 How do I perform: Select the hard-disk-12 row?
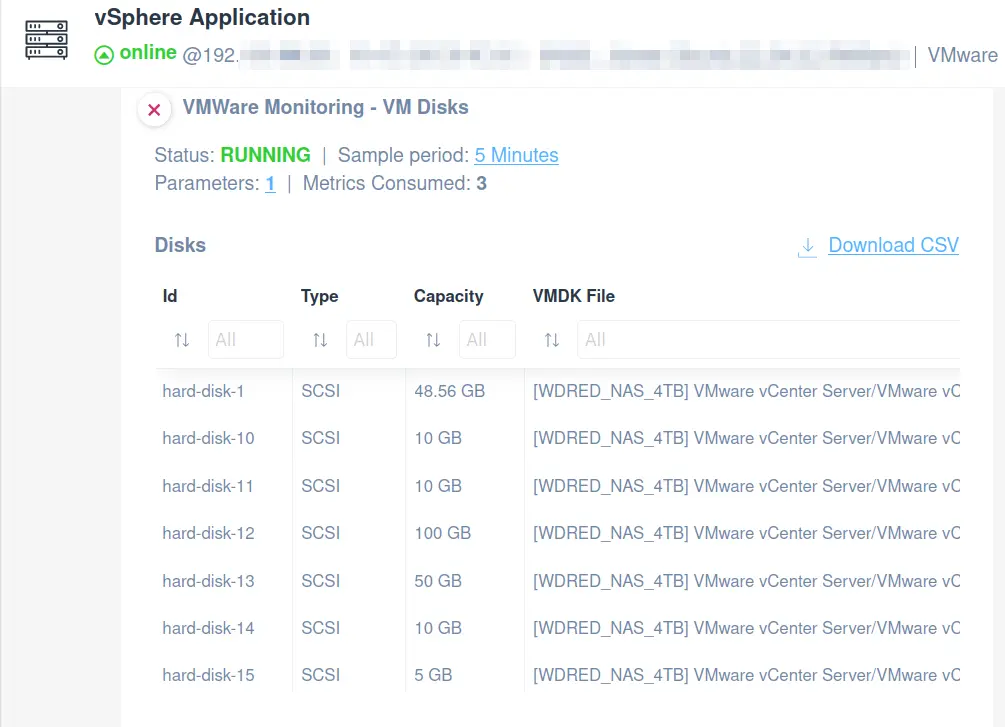208,533
